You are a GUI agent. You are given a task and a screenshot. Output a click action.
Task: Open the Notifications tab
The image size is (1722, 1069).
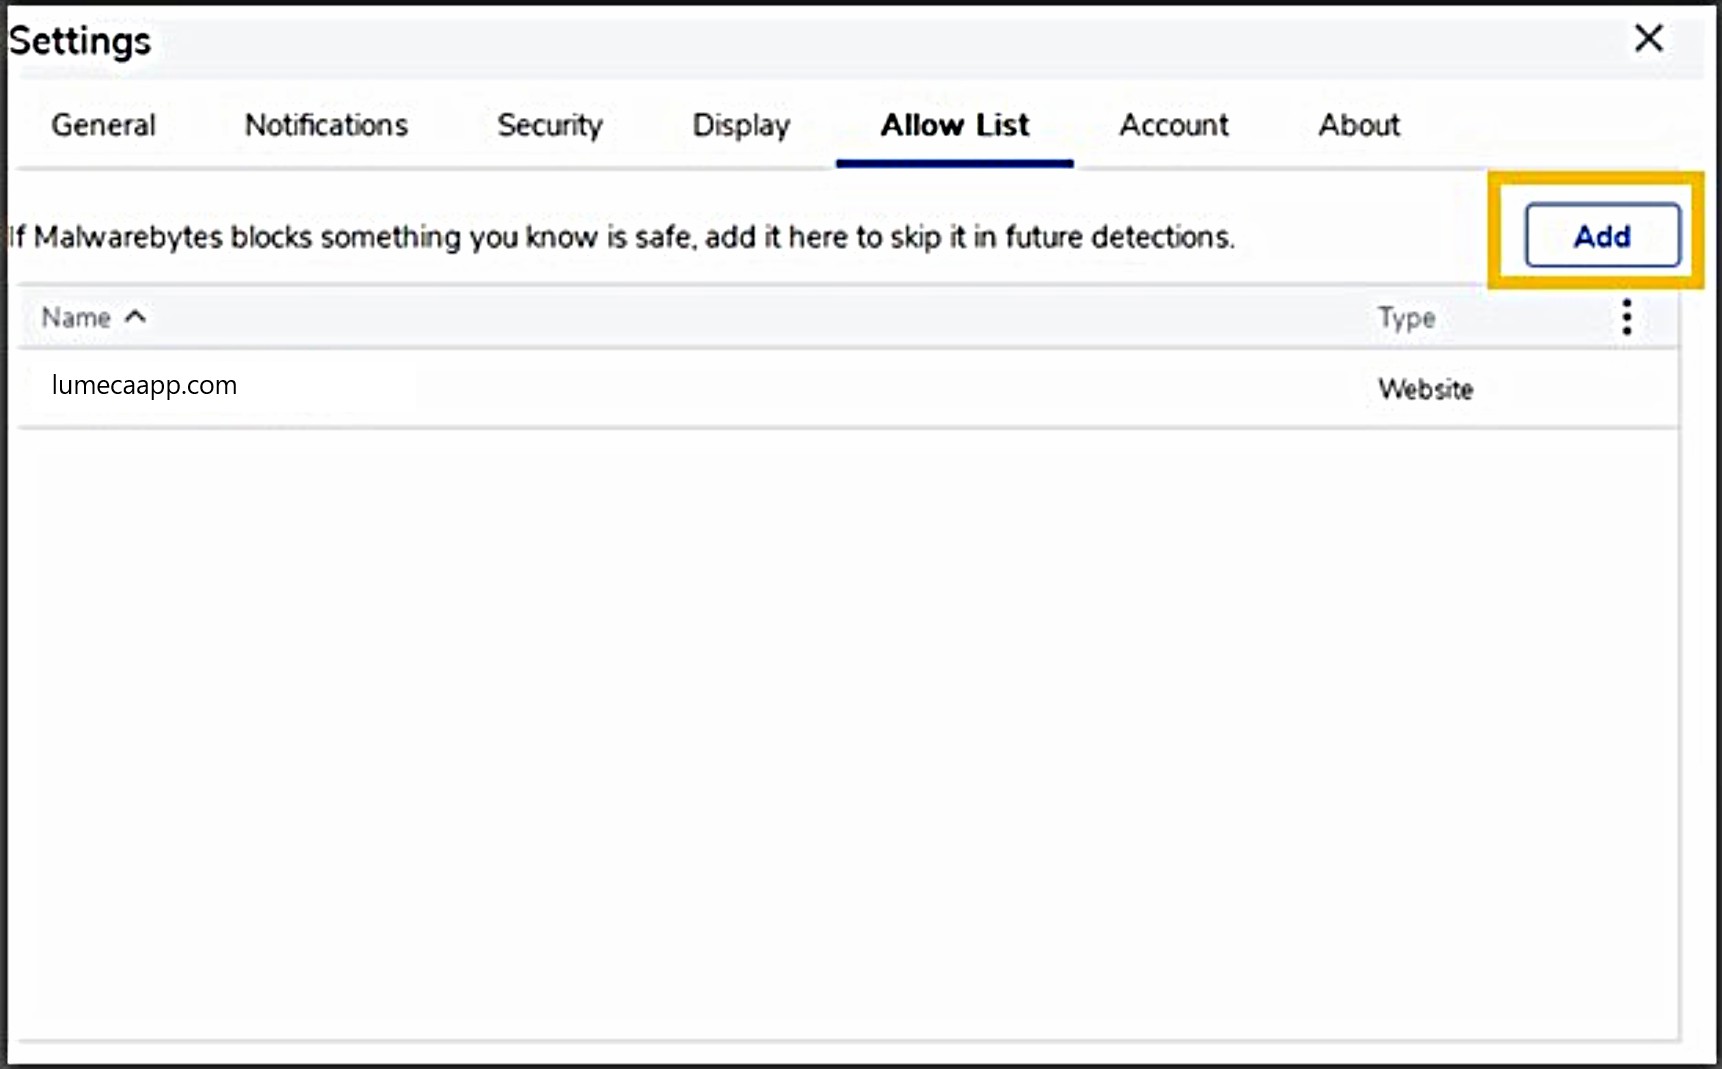(326, 125)
